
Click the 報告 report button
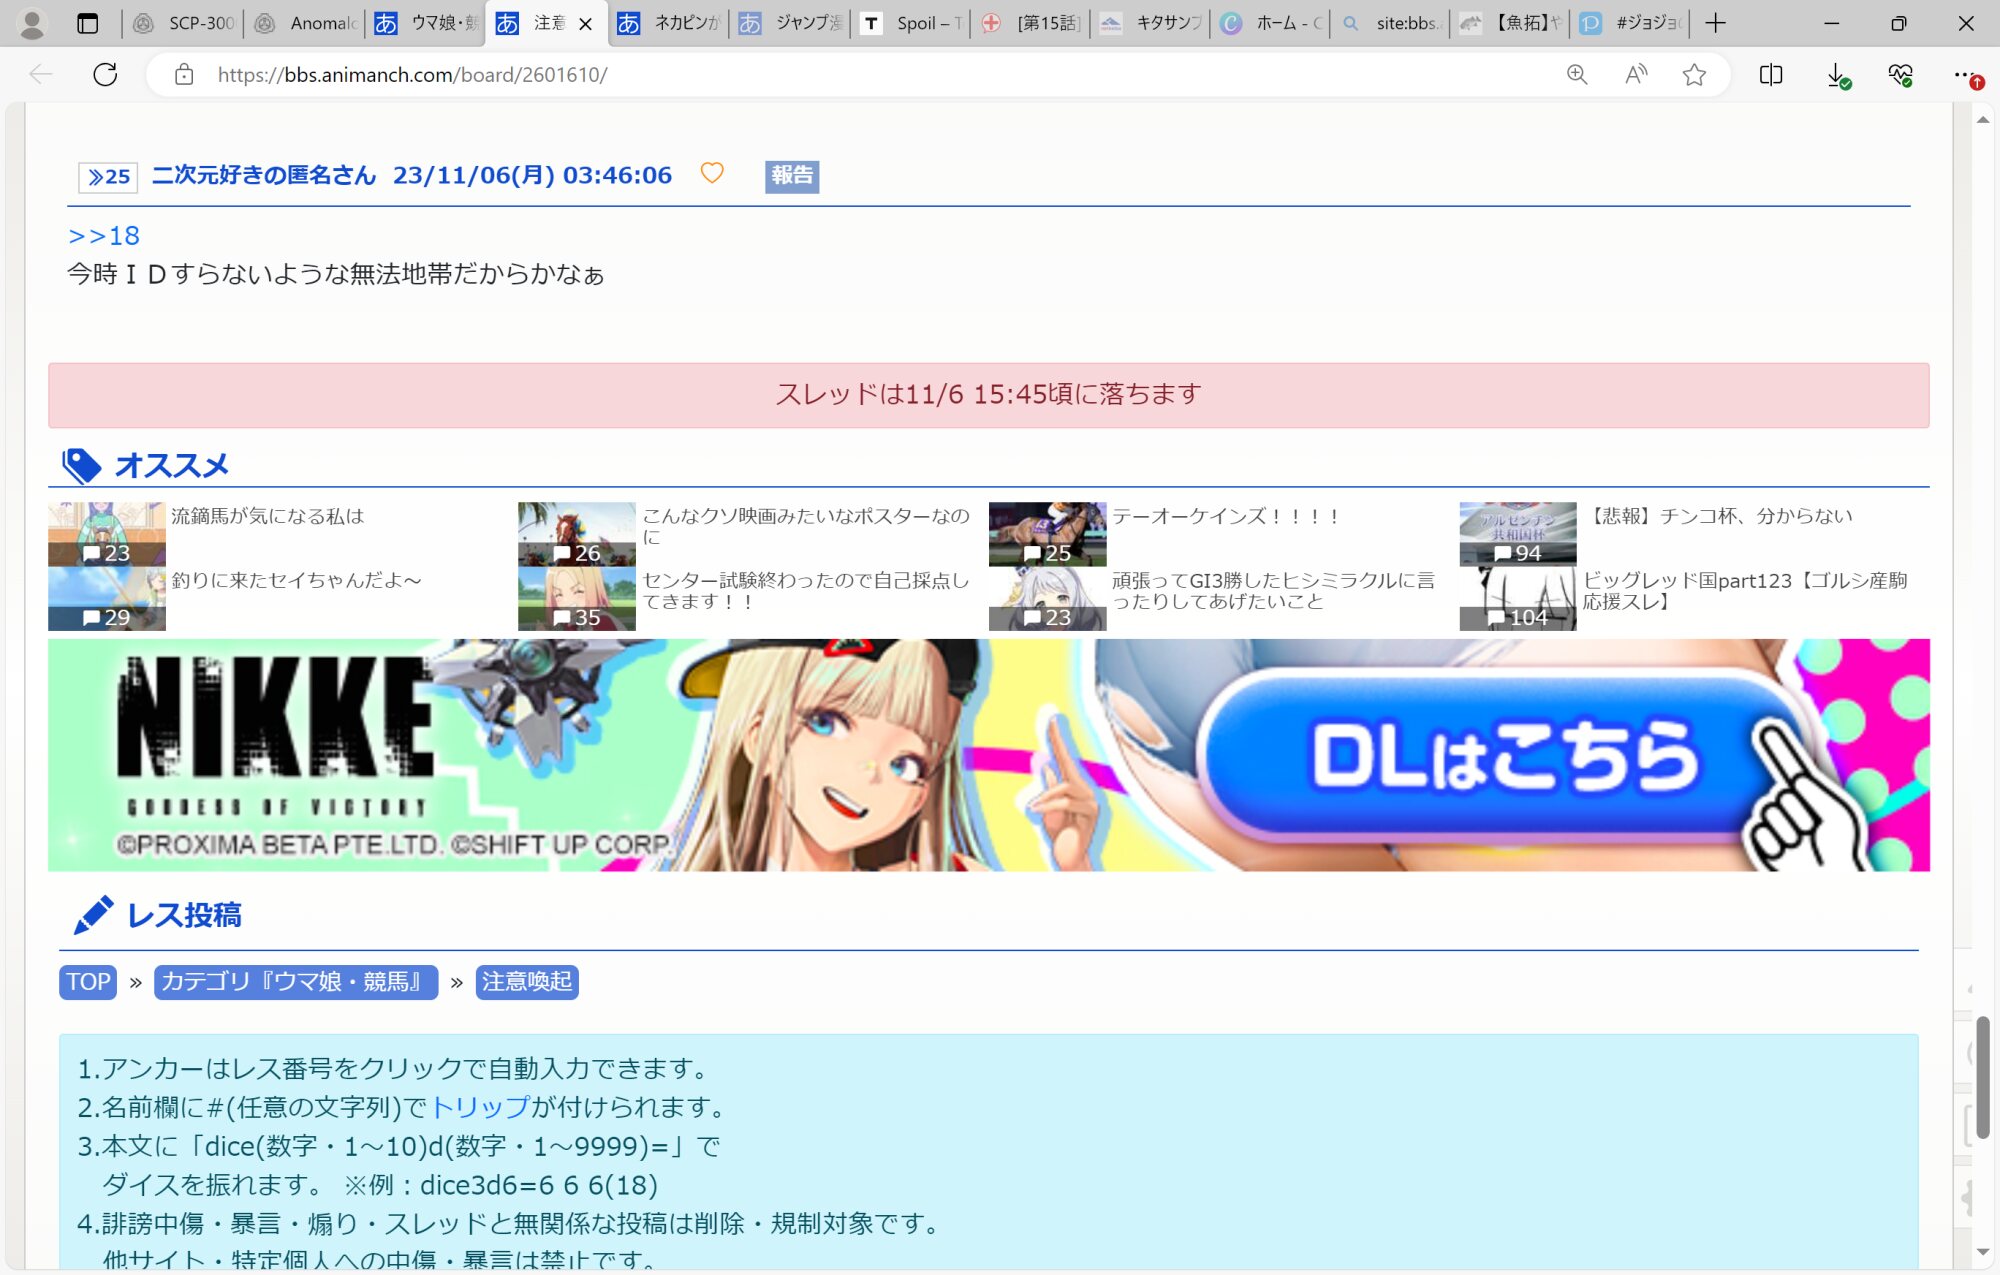pyautogui.click(x=791, y=176)
